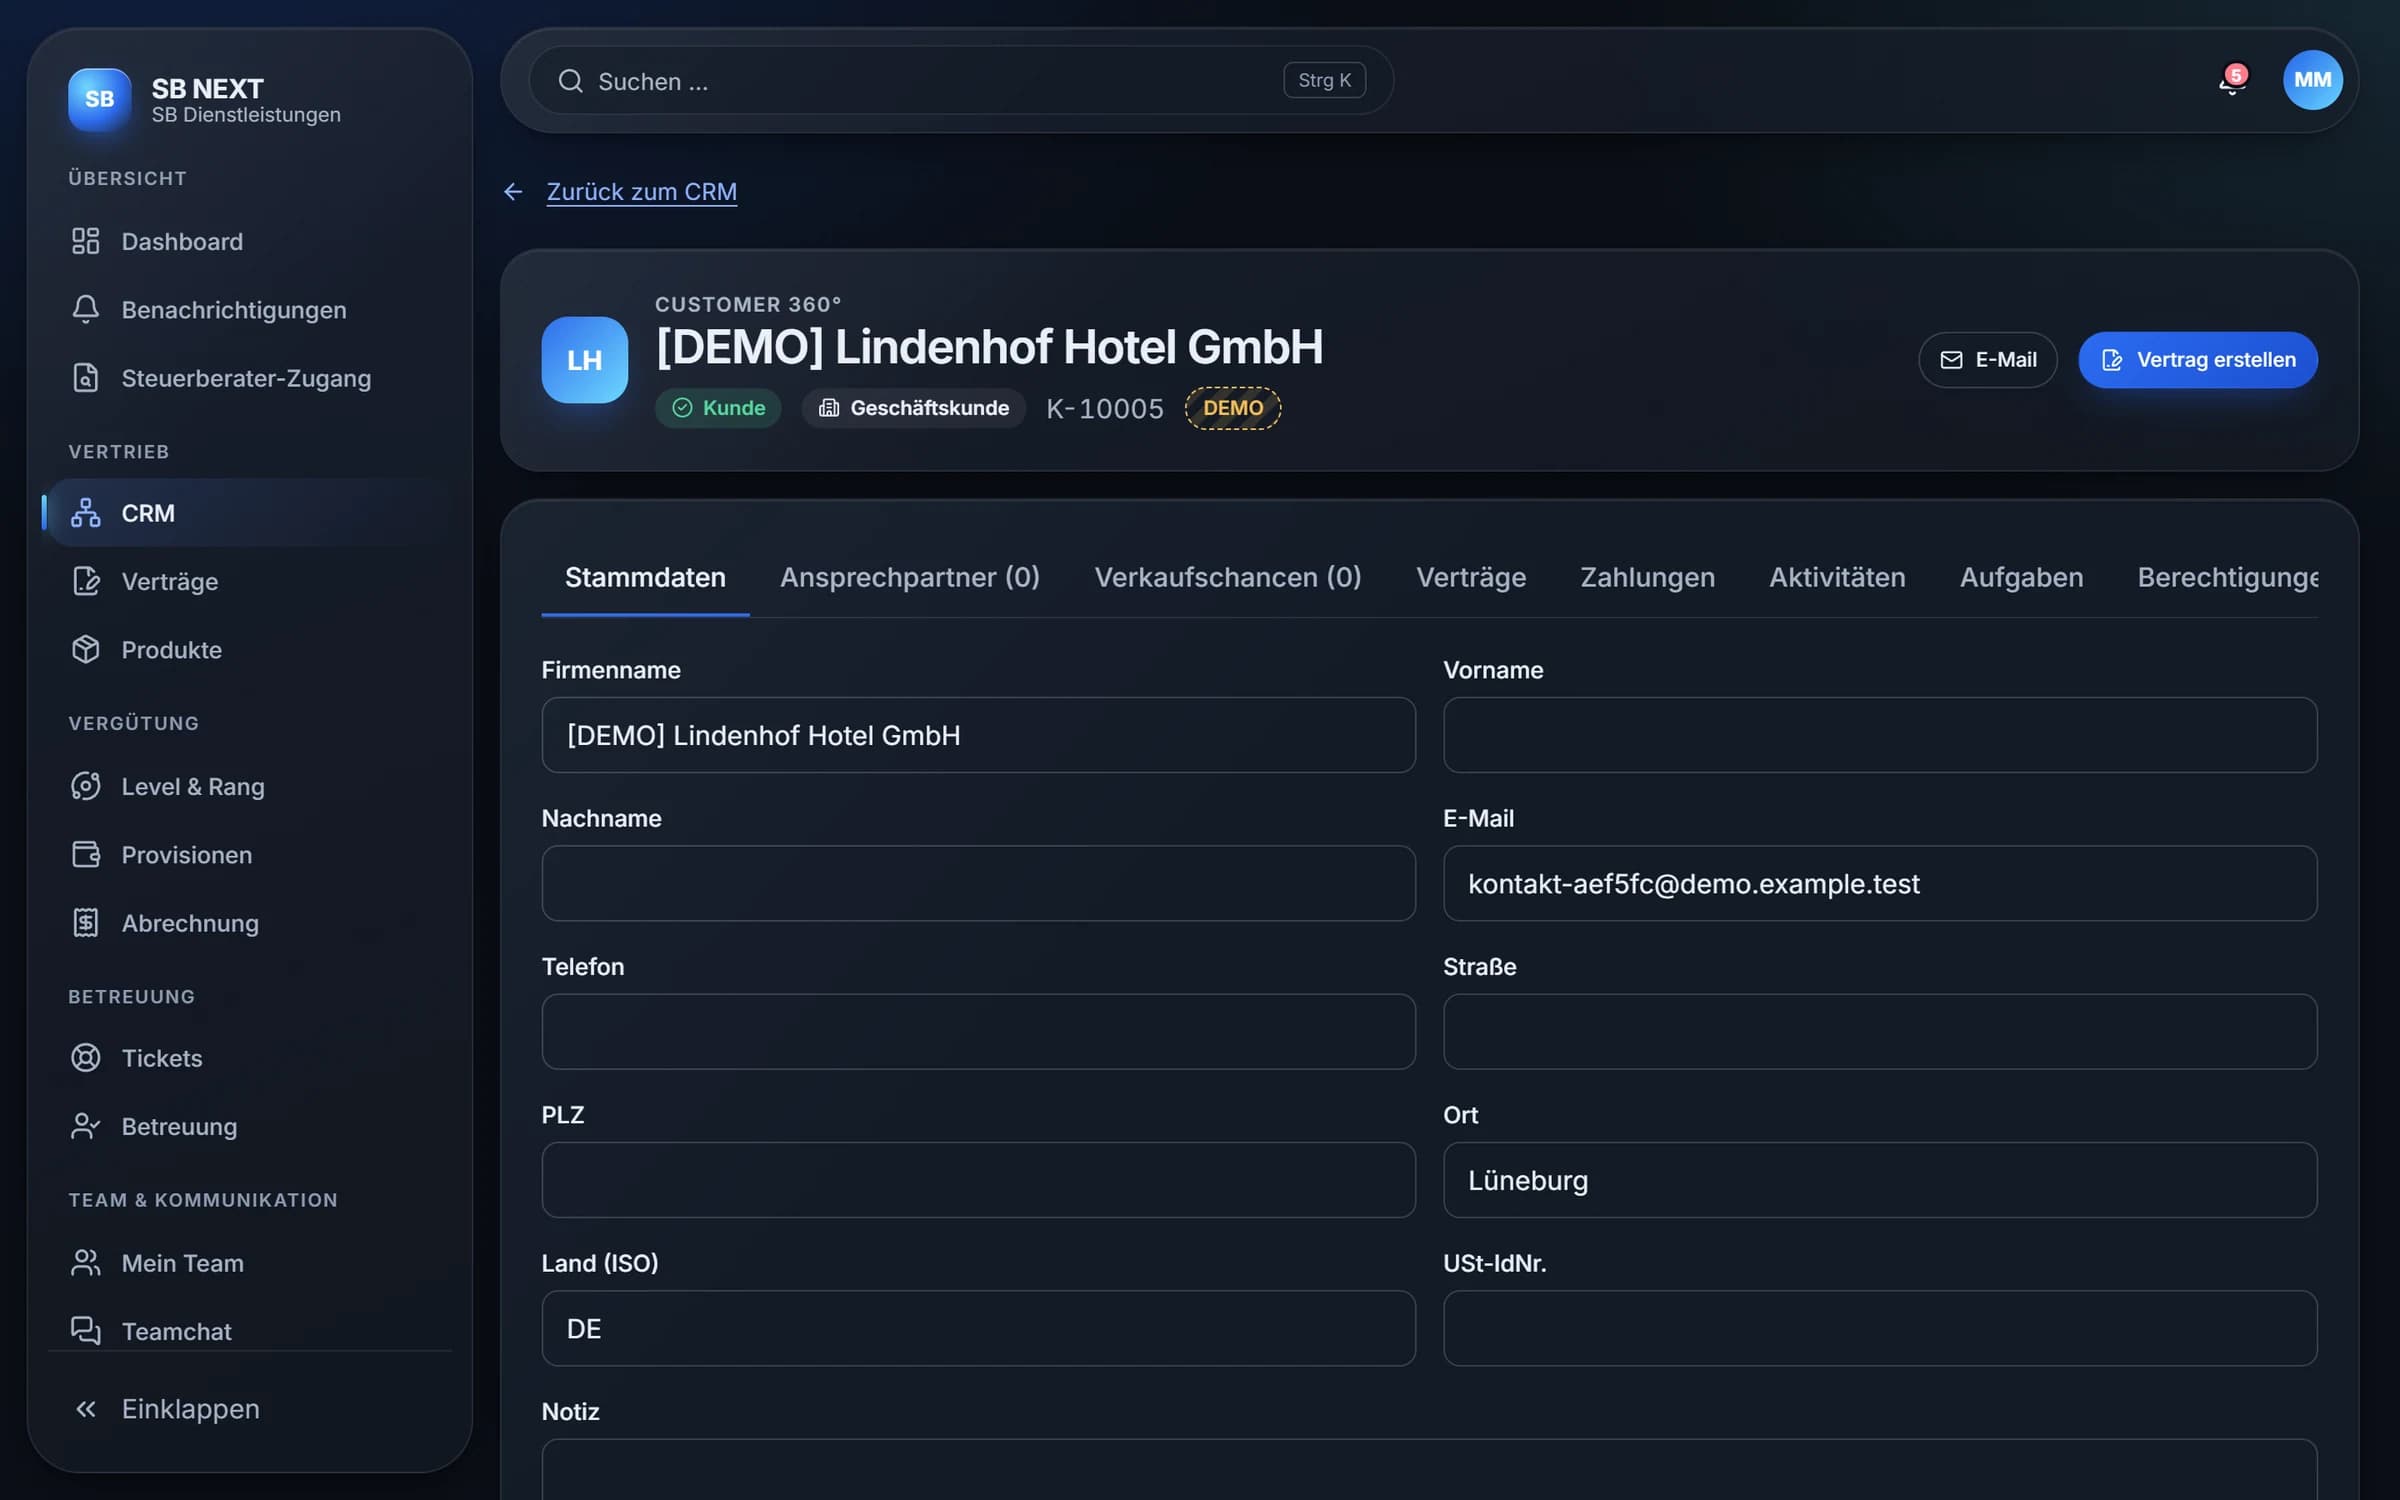Click the back arrow next to Zurück zum CRM

pos(513,191)
